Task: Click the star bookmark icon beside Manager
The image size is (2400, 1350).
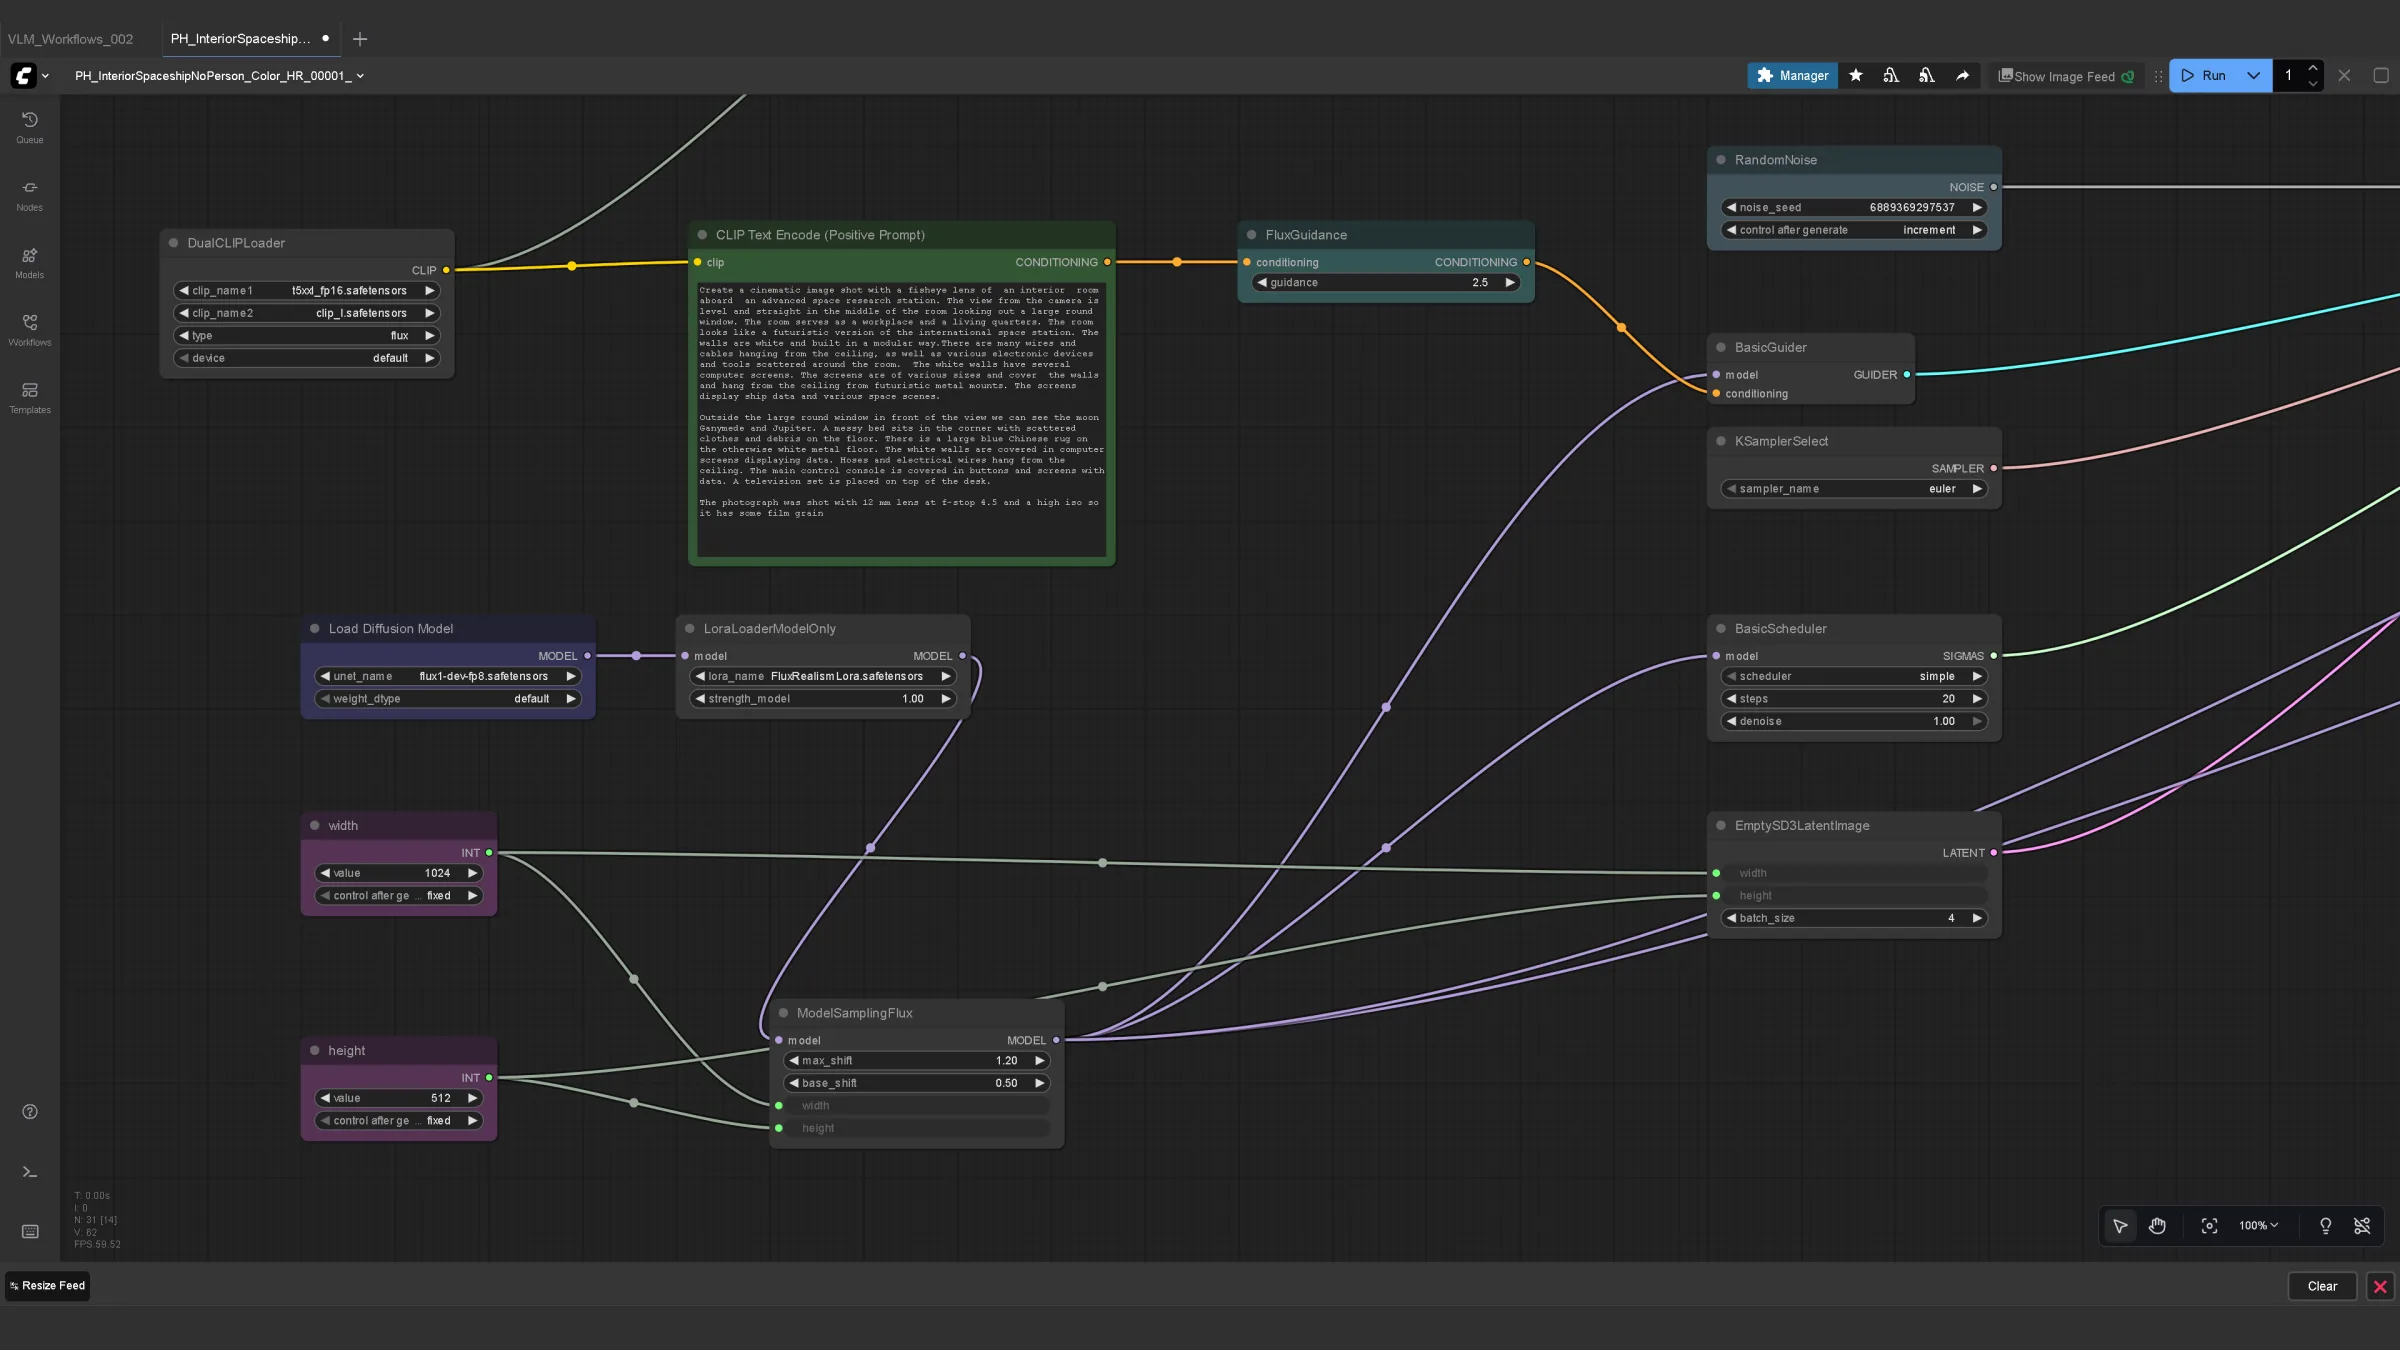Action: point(1856,76)
